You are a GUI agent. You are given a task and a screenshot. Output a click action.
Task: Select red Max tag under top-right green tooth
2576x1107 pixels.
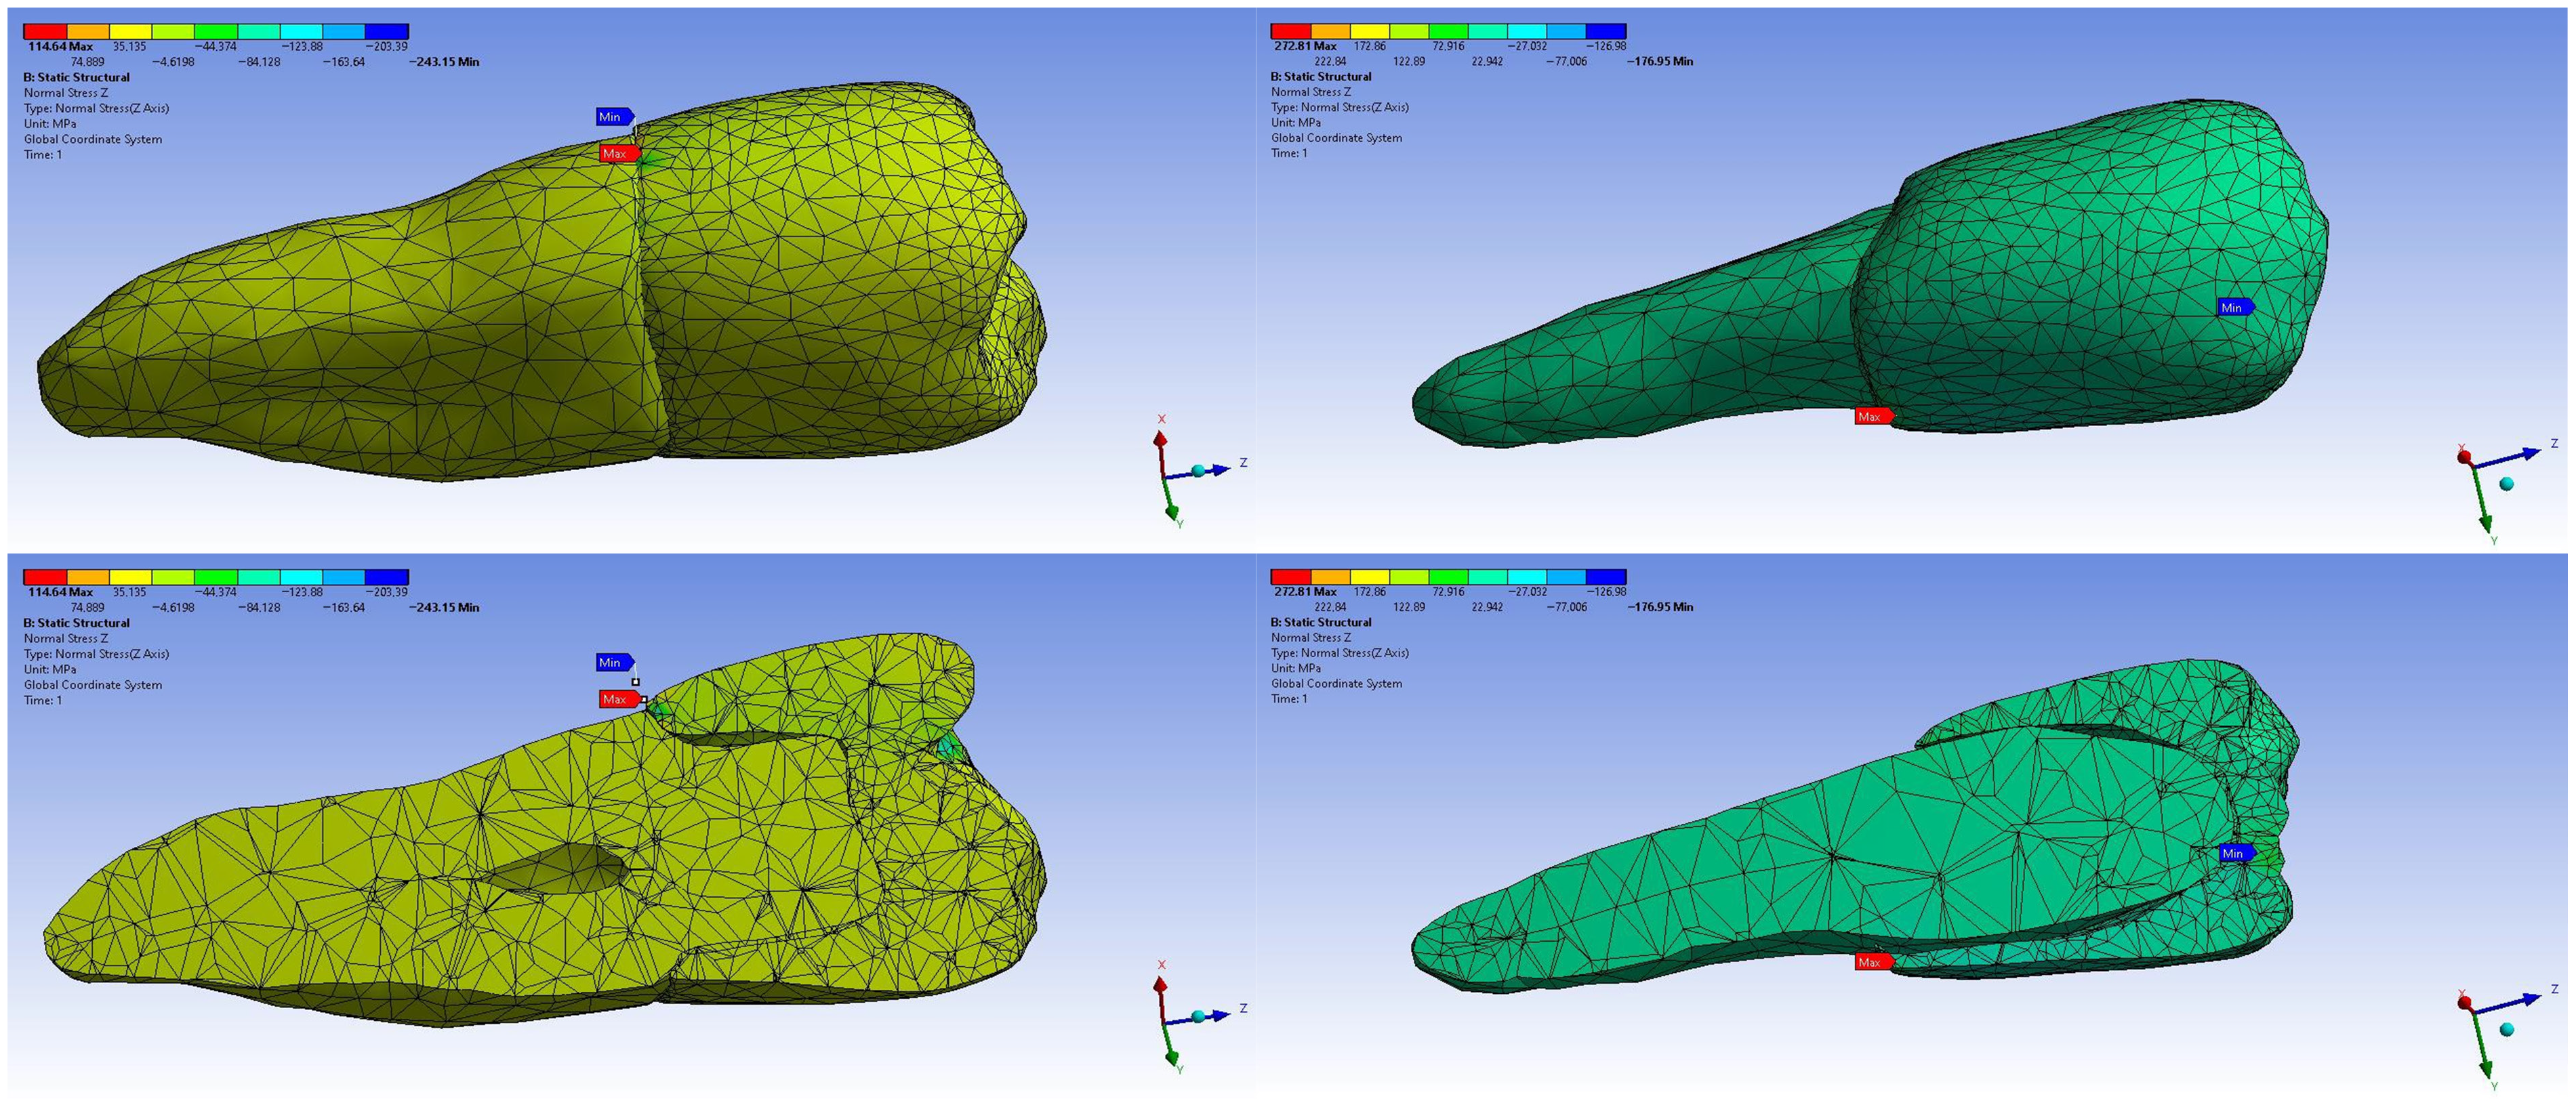pyautogui.click(x=1873, y=416)
